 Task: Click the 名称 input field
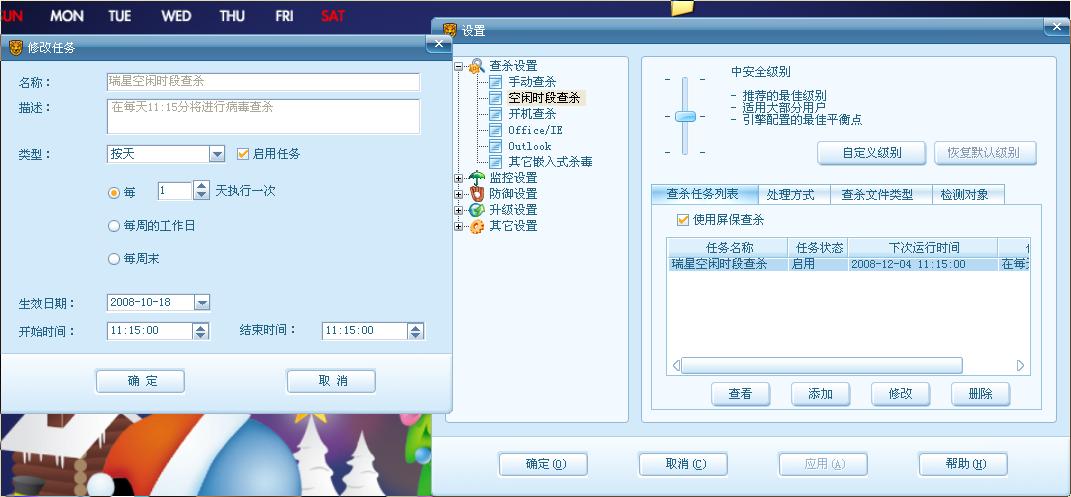[263, 81]
